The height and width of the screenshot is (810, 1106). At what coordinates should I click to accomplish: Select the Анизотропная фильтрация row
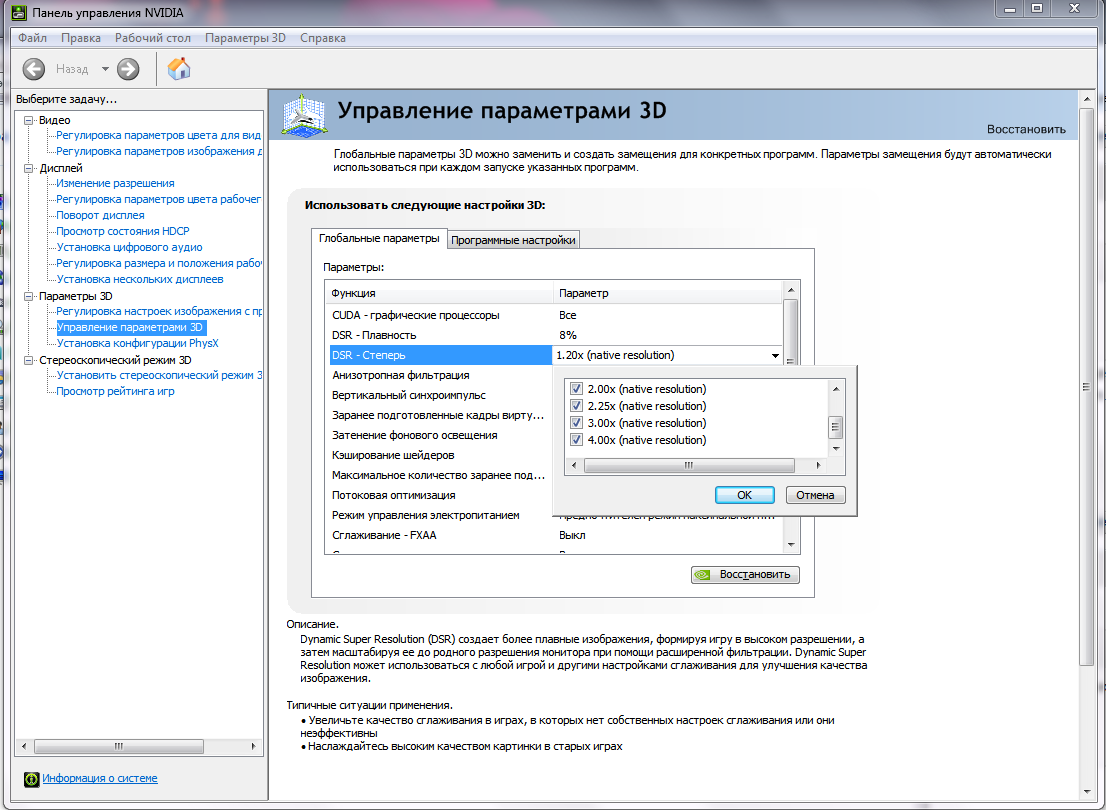click(x=441, y=375)
